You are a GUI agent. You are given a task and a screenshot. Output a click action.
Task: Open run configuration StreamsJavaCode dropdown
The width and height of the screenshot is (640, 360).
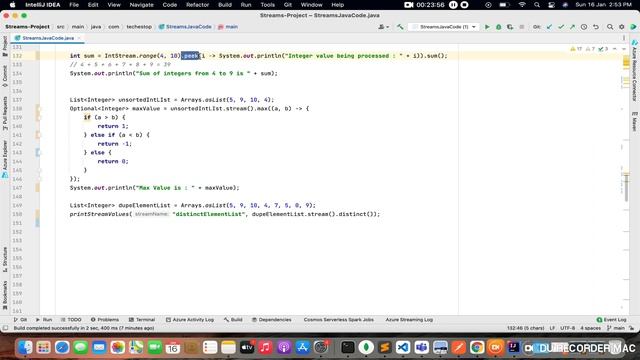pyautogui.click(x=444, y=27)
